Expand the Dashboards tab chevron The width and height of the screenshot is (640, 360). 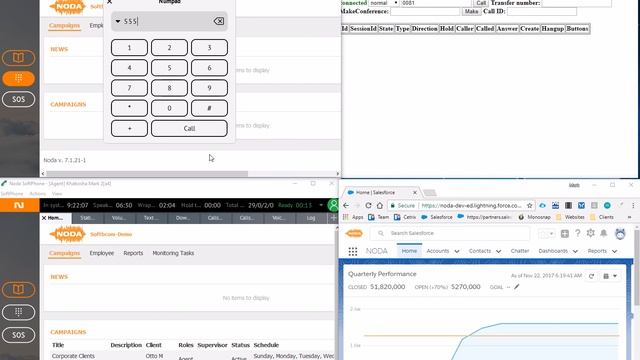point(575,251)
